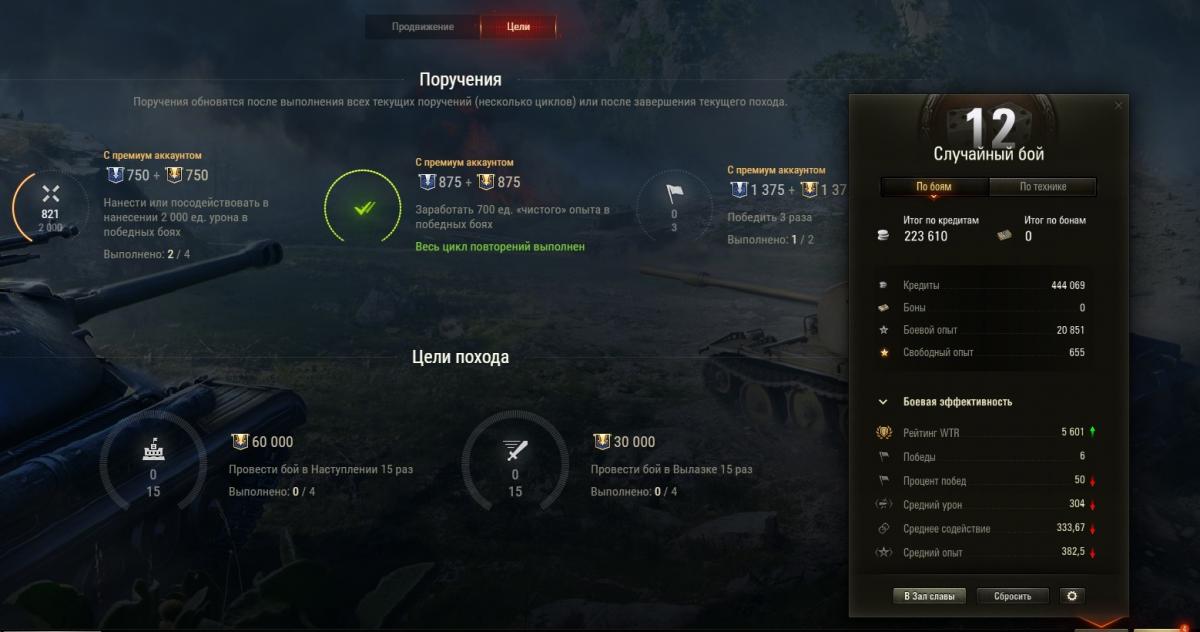Click the bonds icon near Итог по бонам
1200x632 pixels.
click(x=1006, y=236)
